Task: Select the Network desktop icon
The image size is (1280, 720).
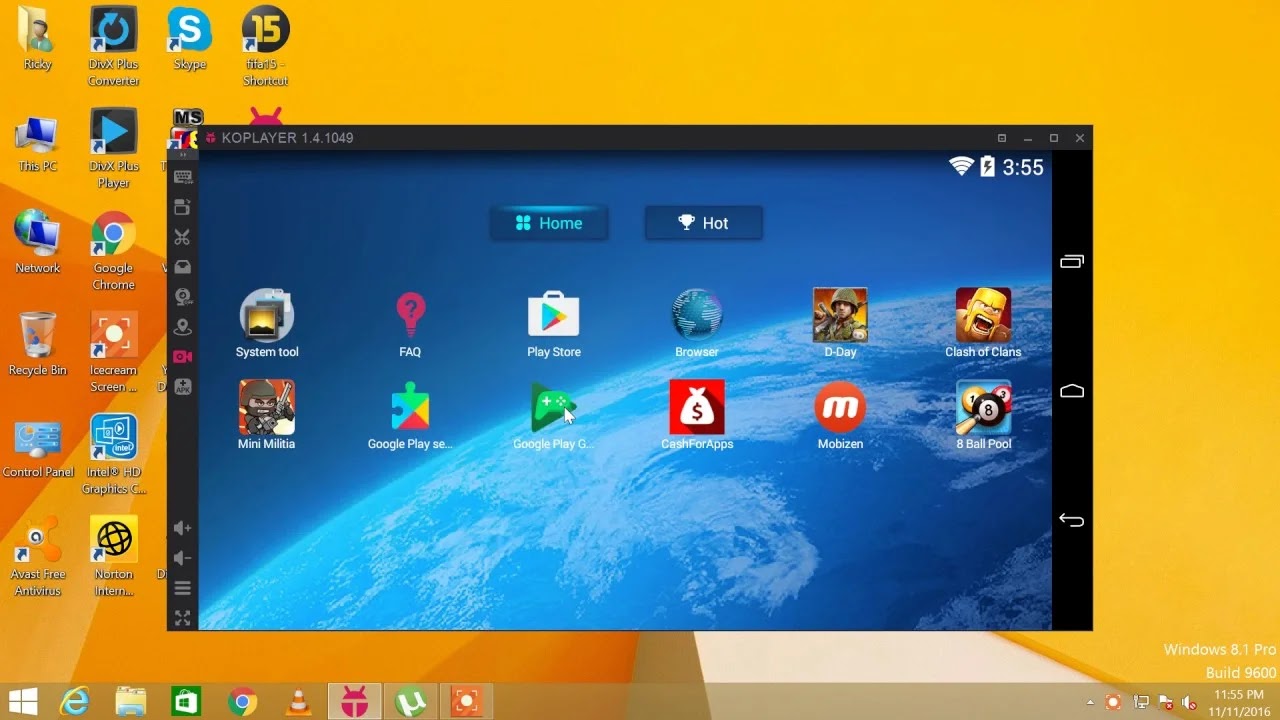Action: click(x=38, y=242)
